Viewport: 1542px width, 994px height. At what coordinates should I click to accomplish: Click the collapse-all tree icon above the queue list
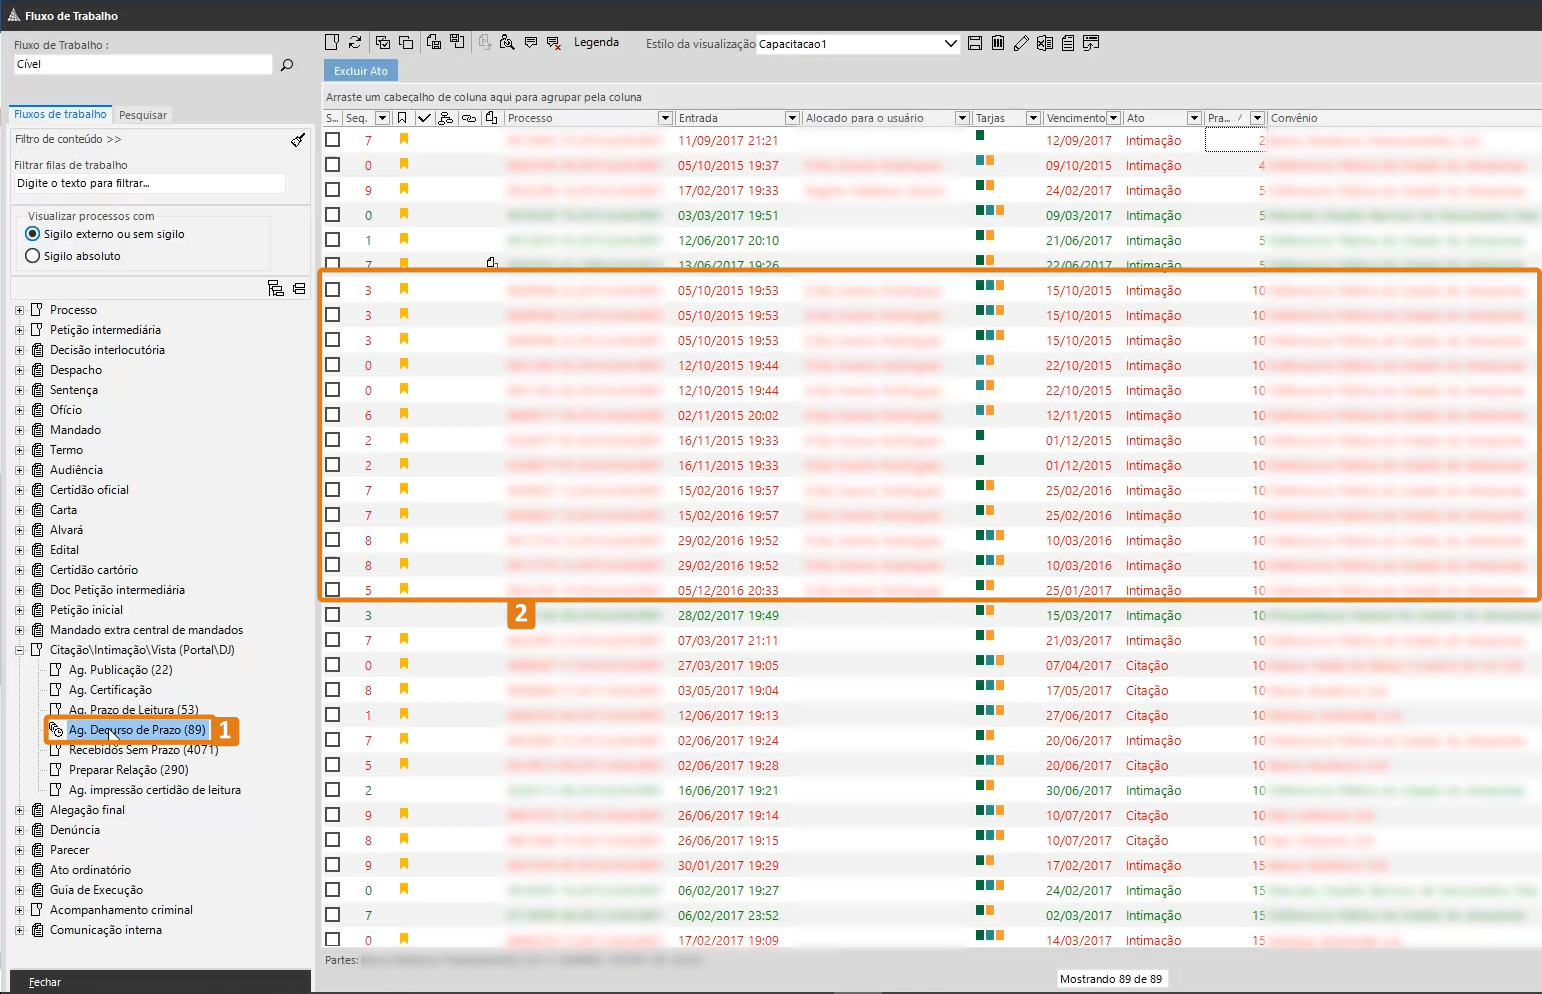click(299, 288)
